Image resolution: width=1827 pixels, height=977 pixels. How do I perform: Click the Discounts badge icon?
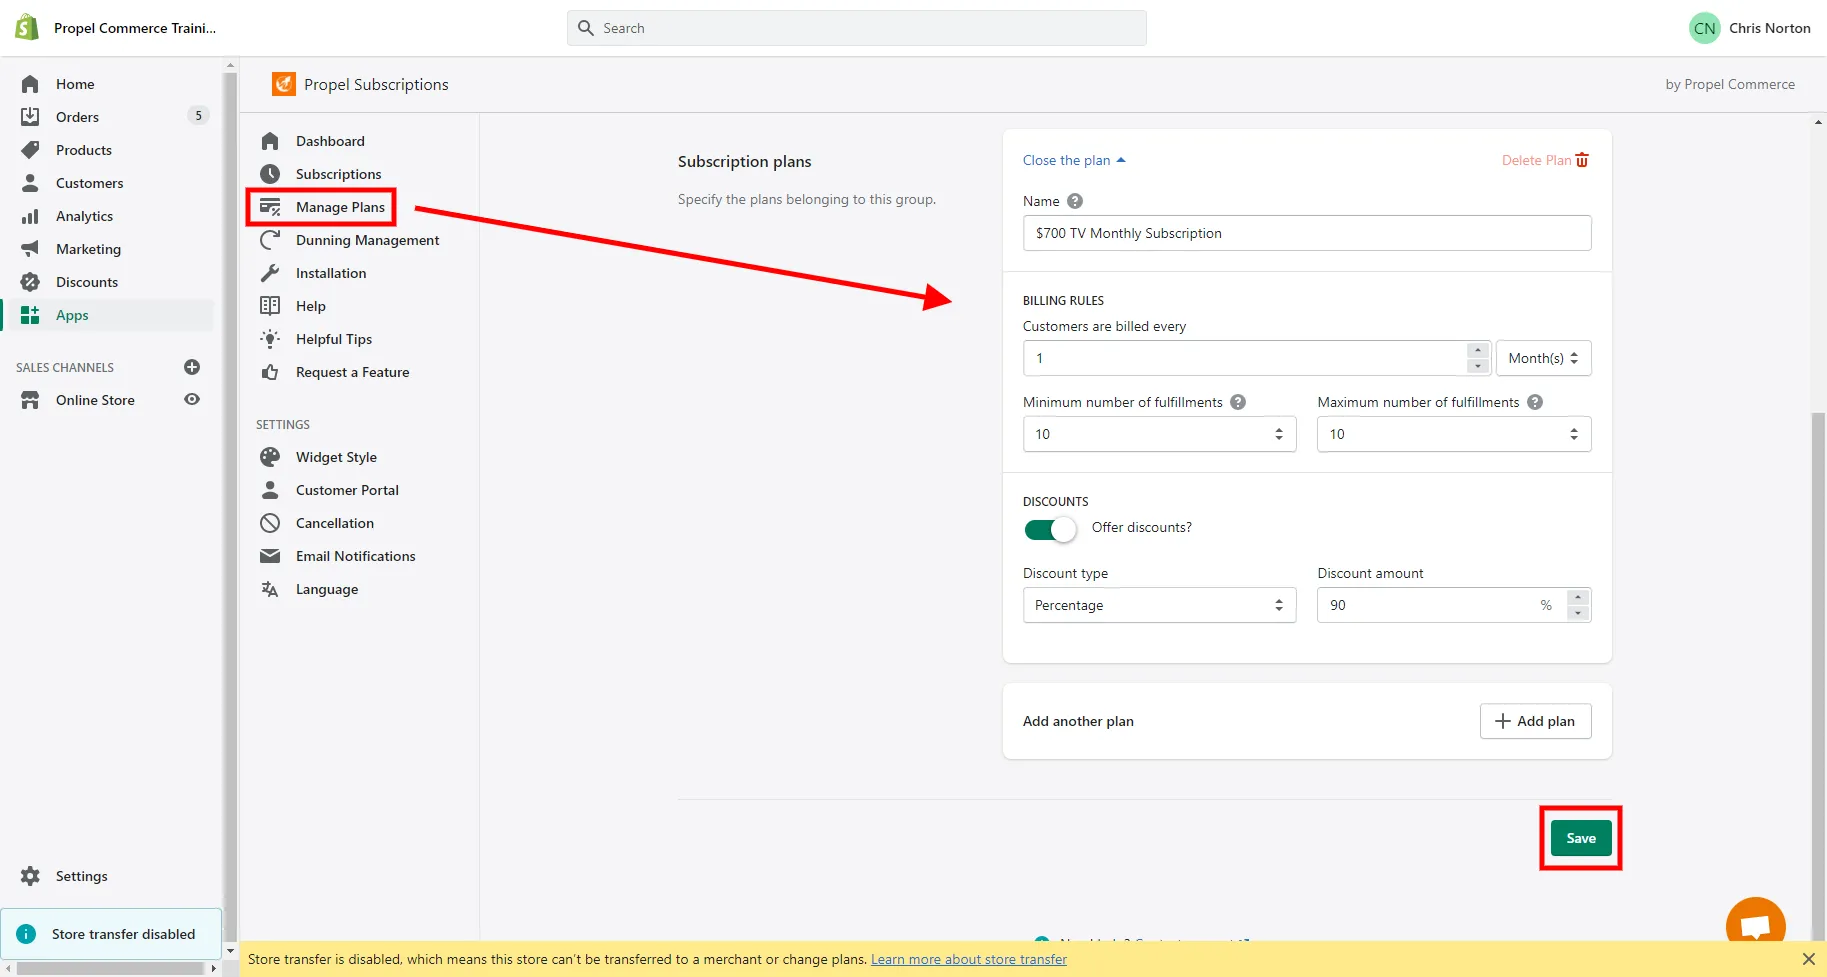[30, 282]
